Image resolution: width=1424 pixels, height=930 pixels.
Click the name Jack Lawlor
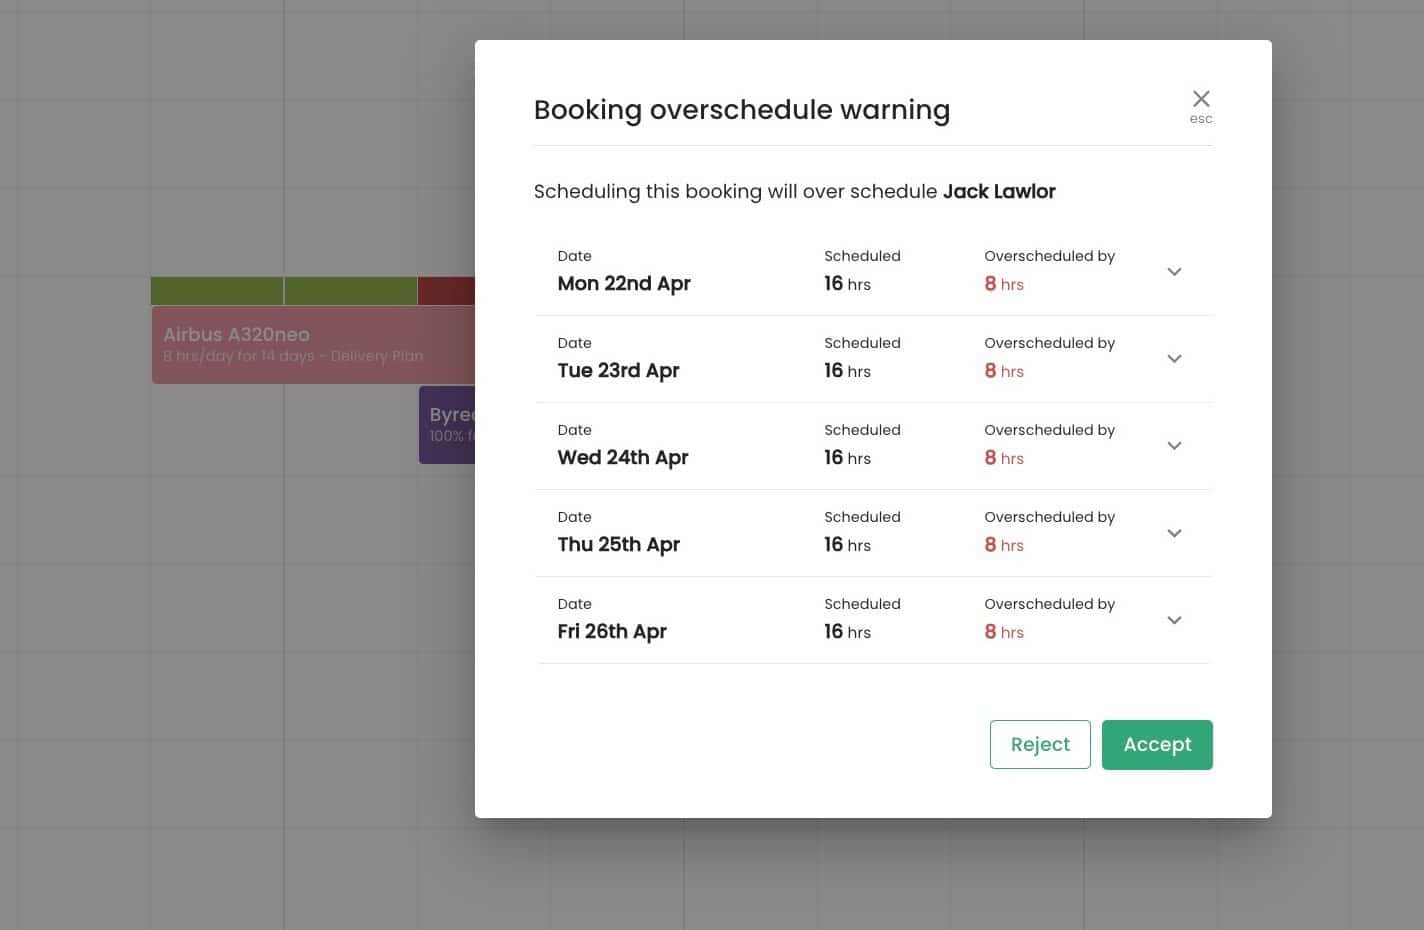999,191
